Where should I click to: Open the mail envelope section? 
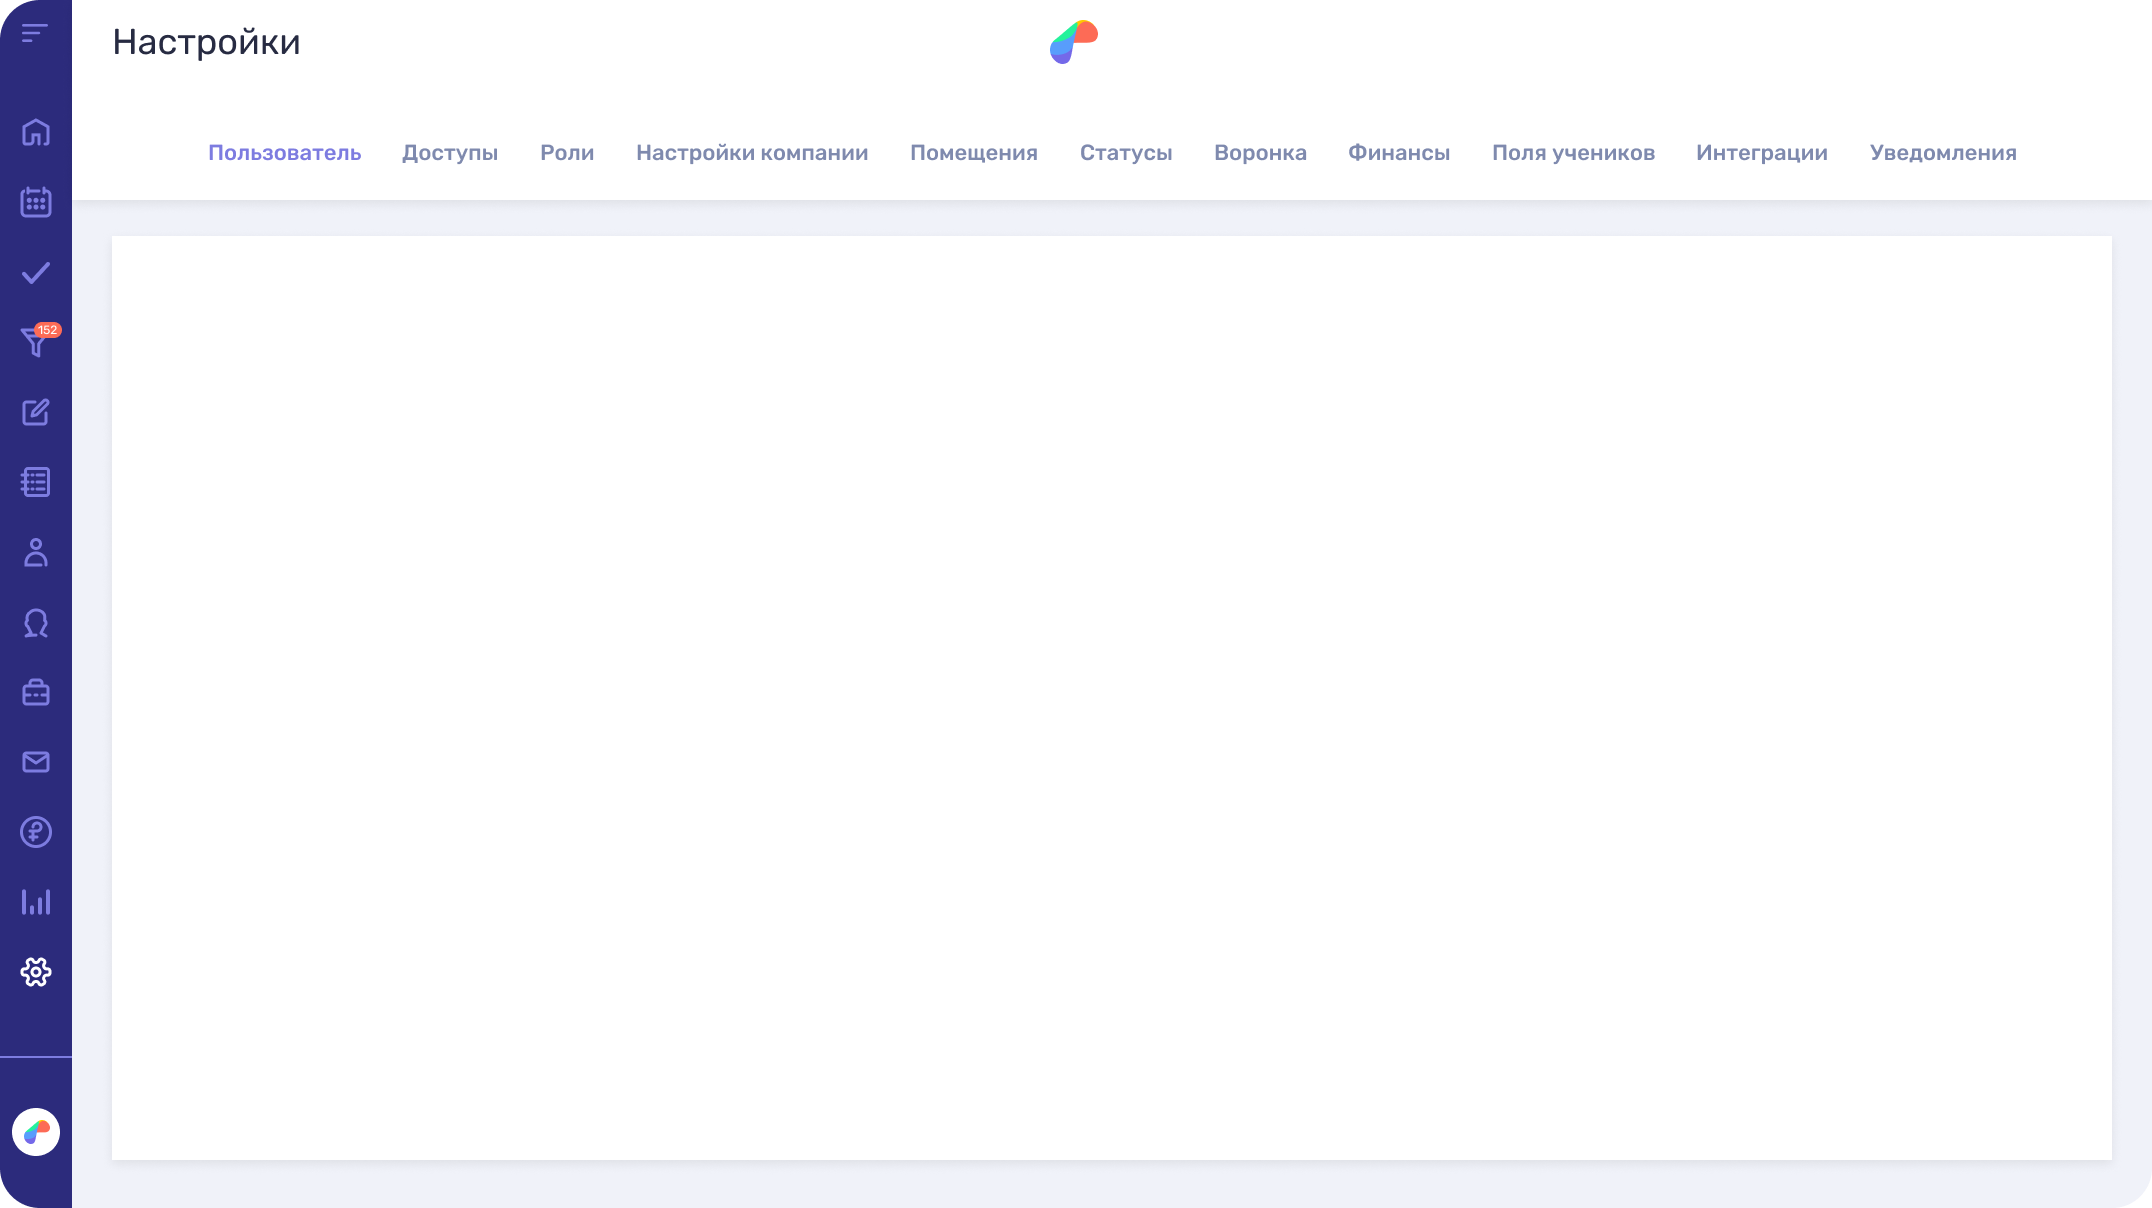tap(36, 762)
